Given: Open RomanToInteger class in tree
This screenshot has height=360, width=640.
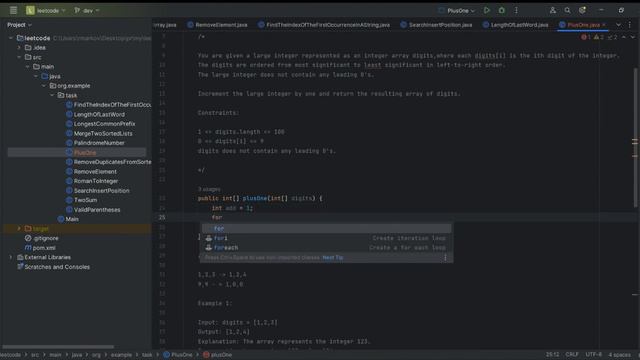Looking at the screenshot, I should point(92,181).
